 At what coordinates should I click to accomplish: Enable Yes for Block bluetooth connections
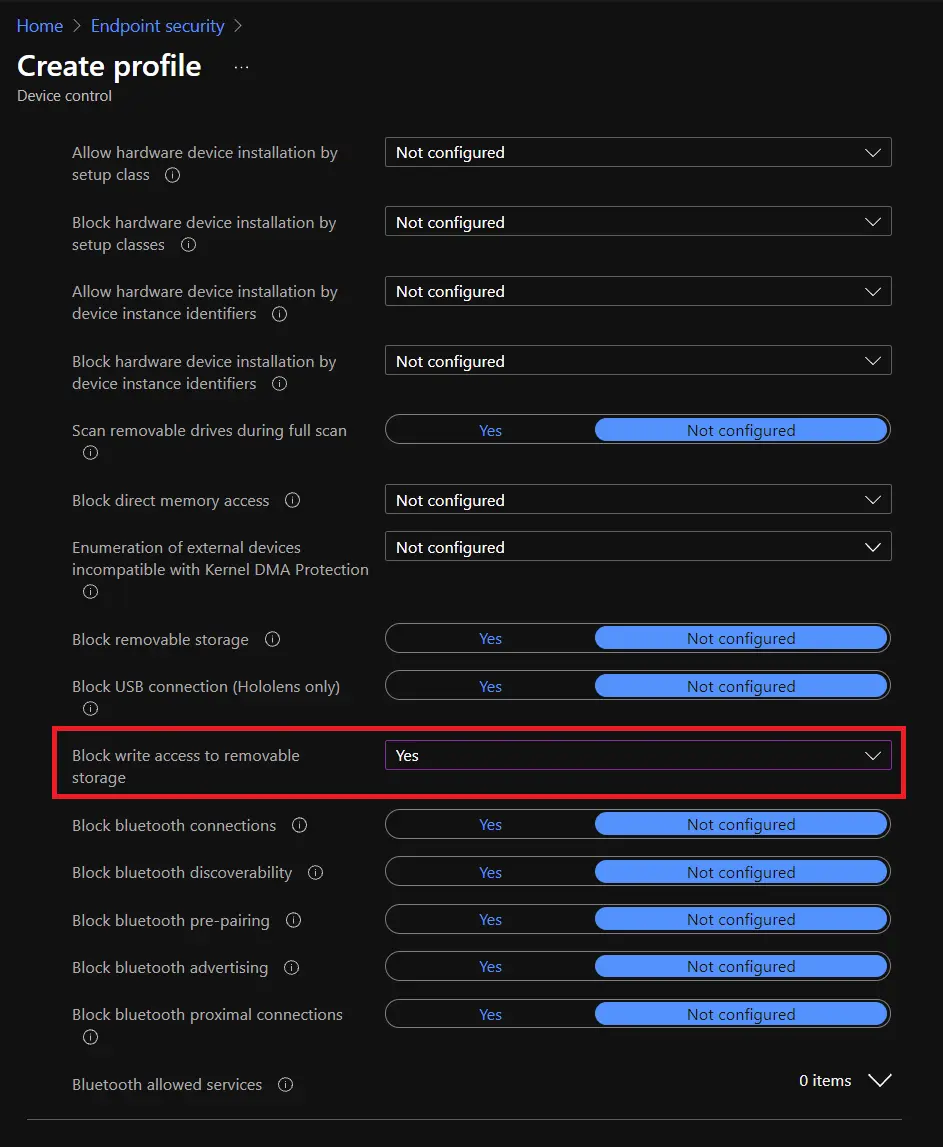point(490,825)
